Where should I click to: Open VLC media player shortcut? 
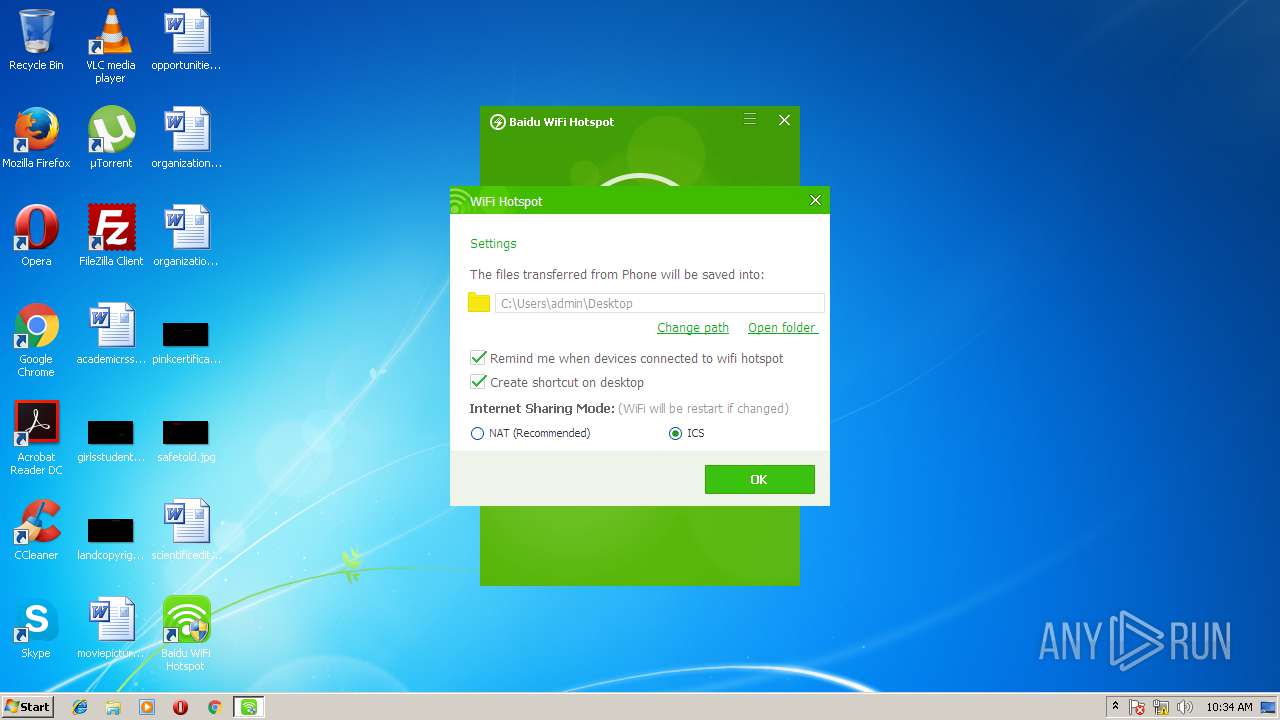110,46
